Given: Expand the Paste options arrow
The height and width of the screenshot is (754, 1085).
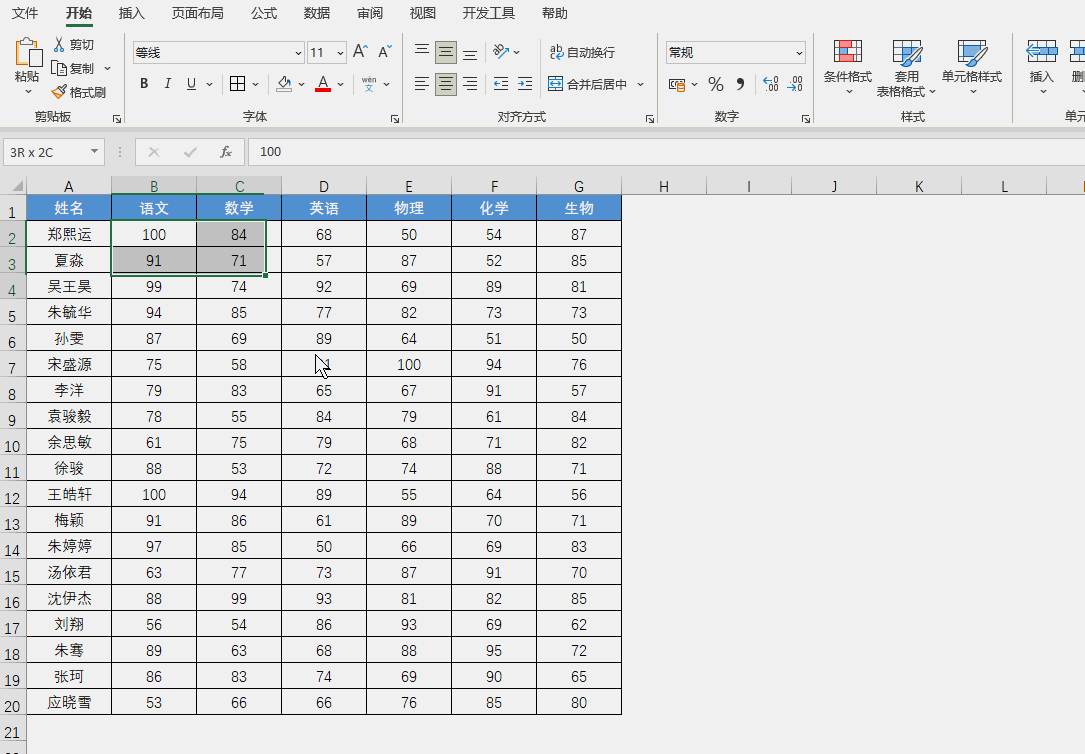Looking at the screenshot, I should tap(28, 92).
